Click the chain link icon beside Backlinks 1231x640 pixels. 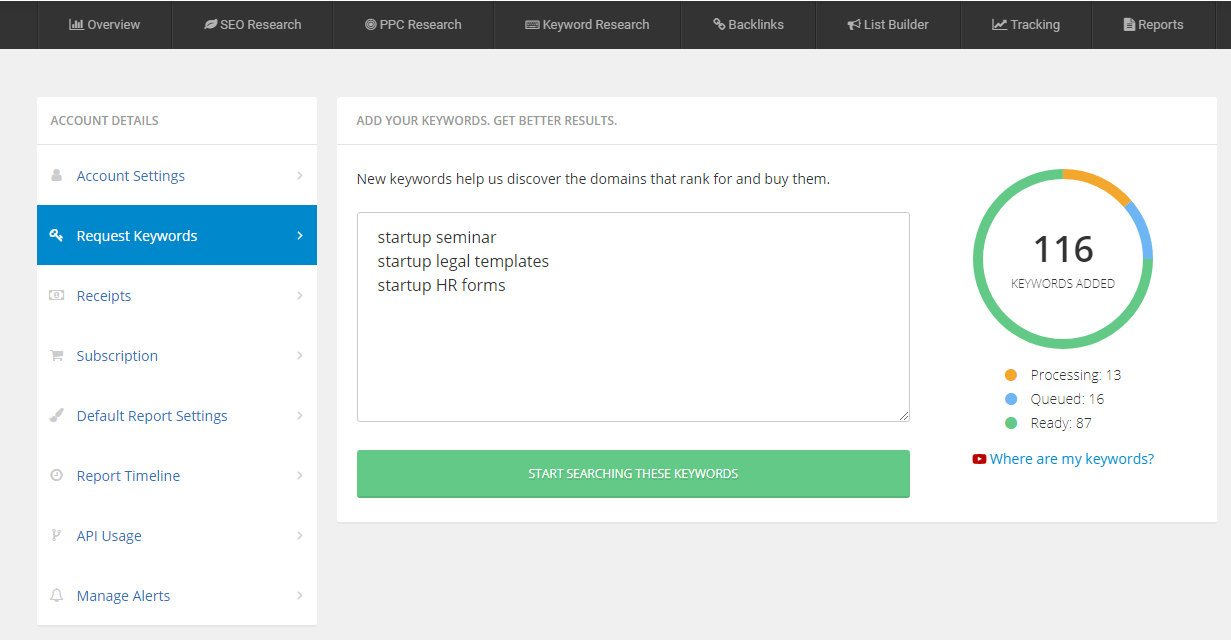719,24
